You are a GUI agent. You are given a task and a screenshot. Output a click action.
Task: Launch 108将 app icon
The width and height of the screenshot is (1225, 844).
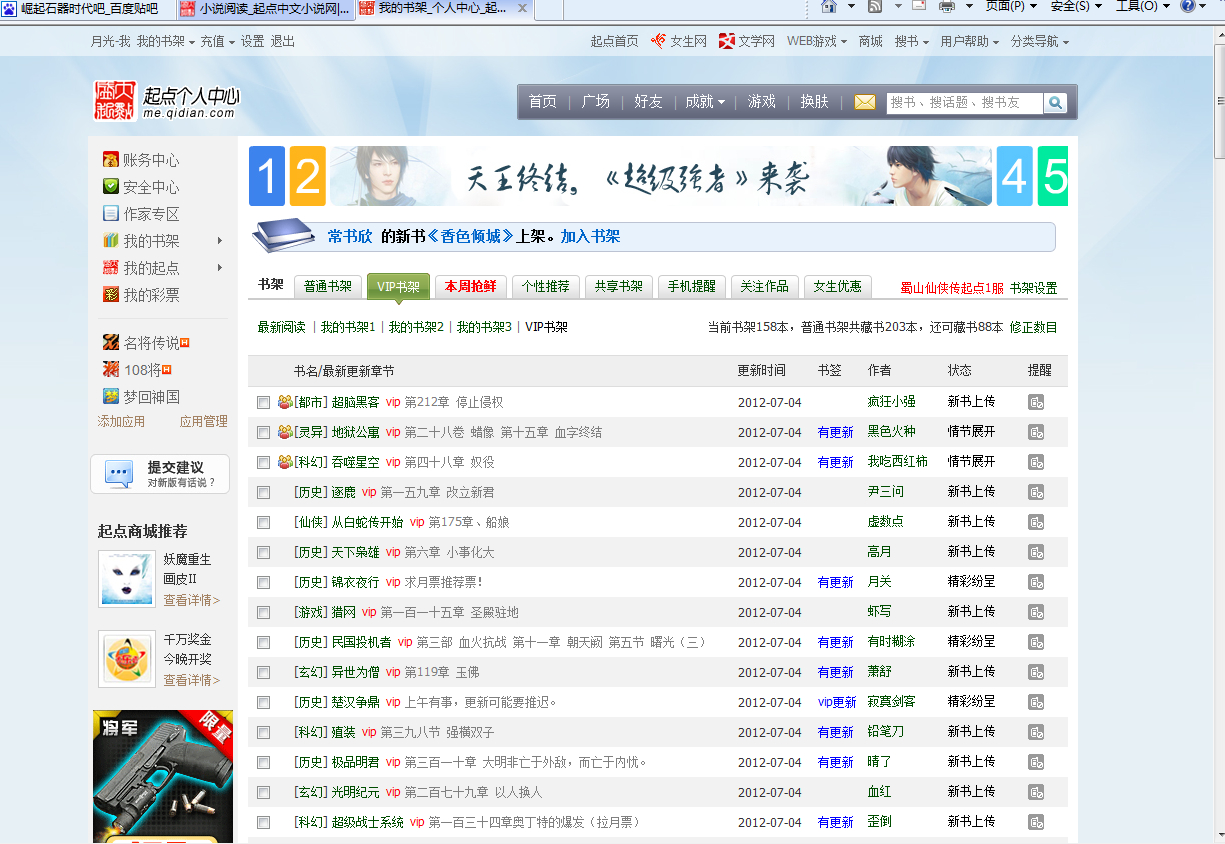point(111,370)
